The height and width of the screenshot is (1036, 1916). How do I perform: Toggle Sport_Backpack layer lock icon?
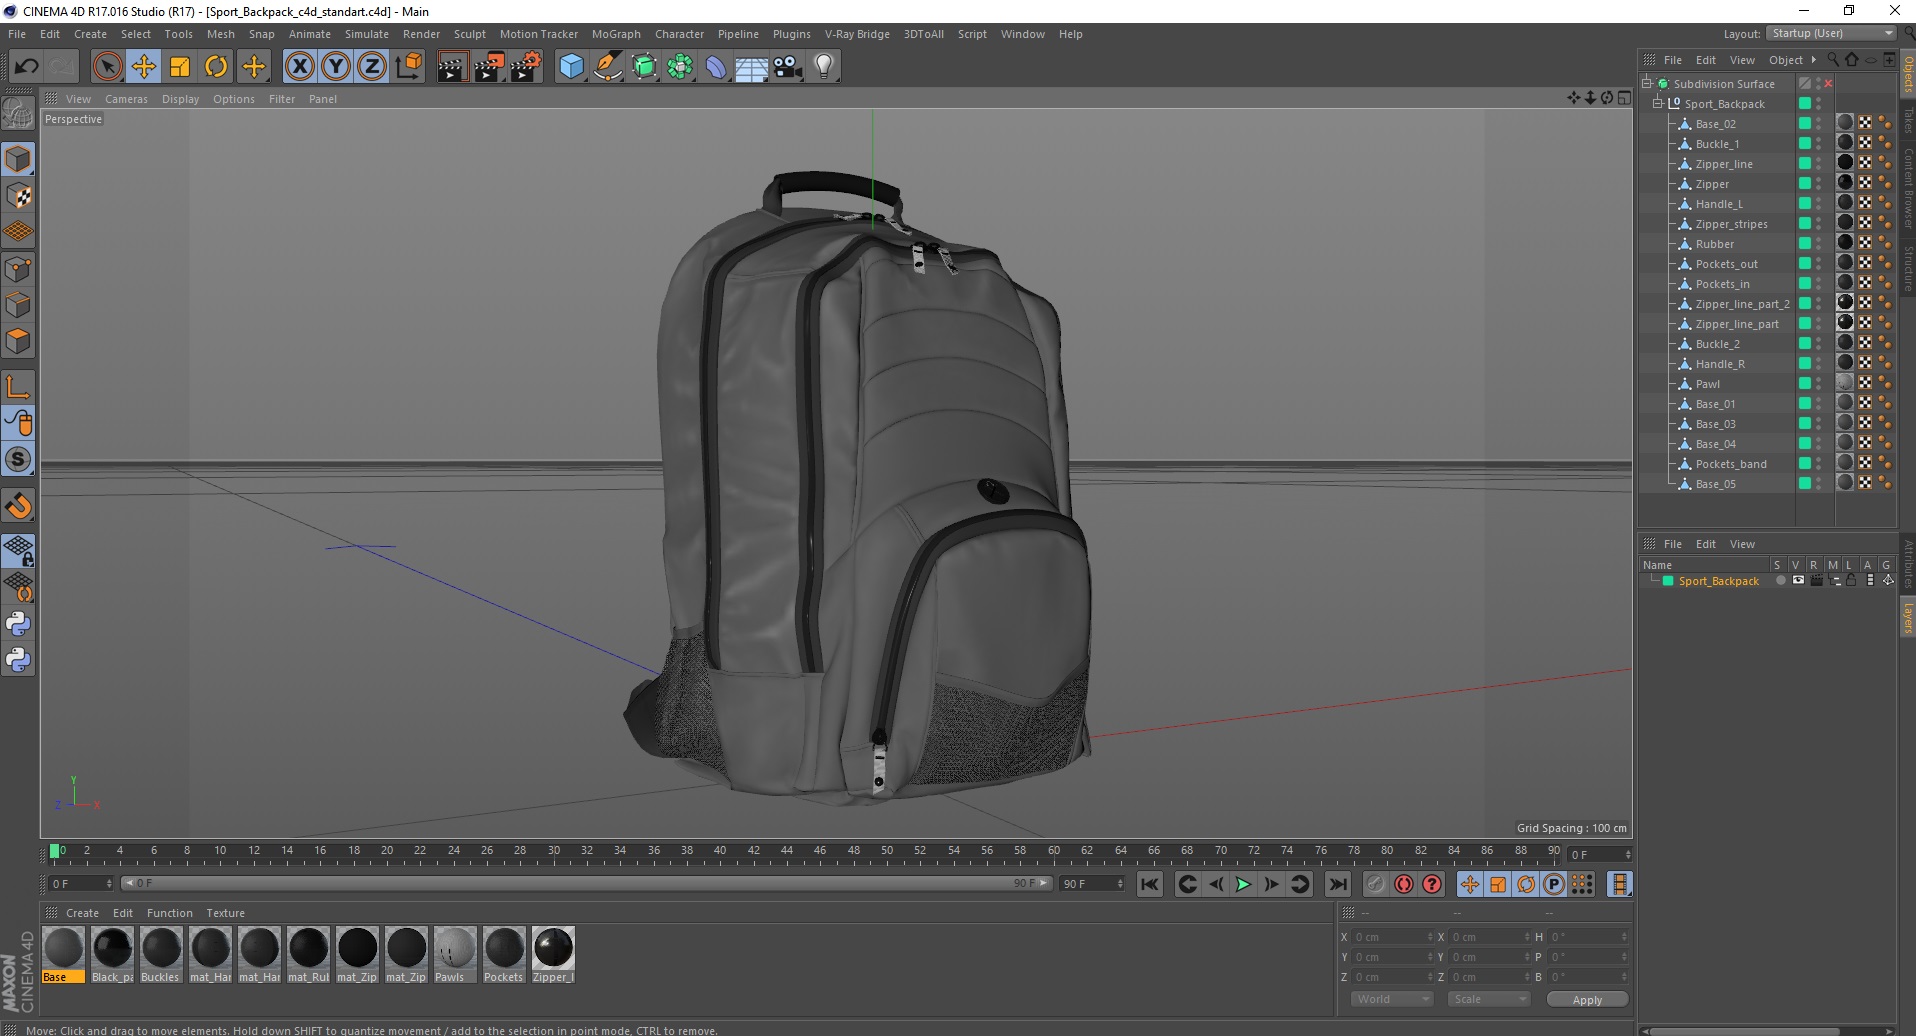click(1851, 581)
